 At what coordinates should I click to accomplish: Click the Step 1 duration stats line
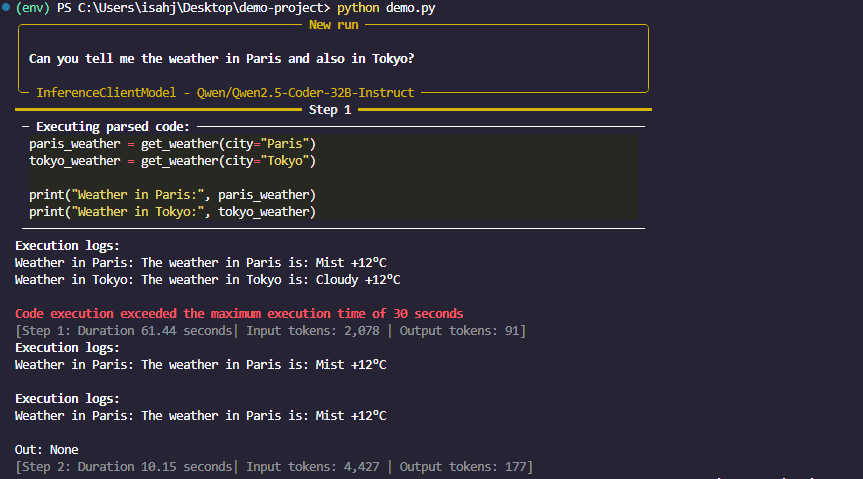(x=270, y=330)
